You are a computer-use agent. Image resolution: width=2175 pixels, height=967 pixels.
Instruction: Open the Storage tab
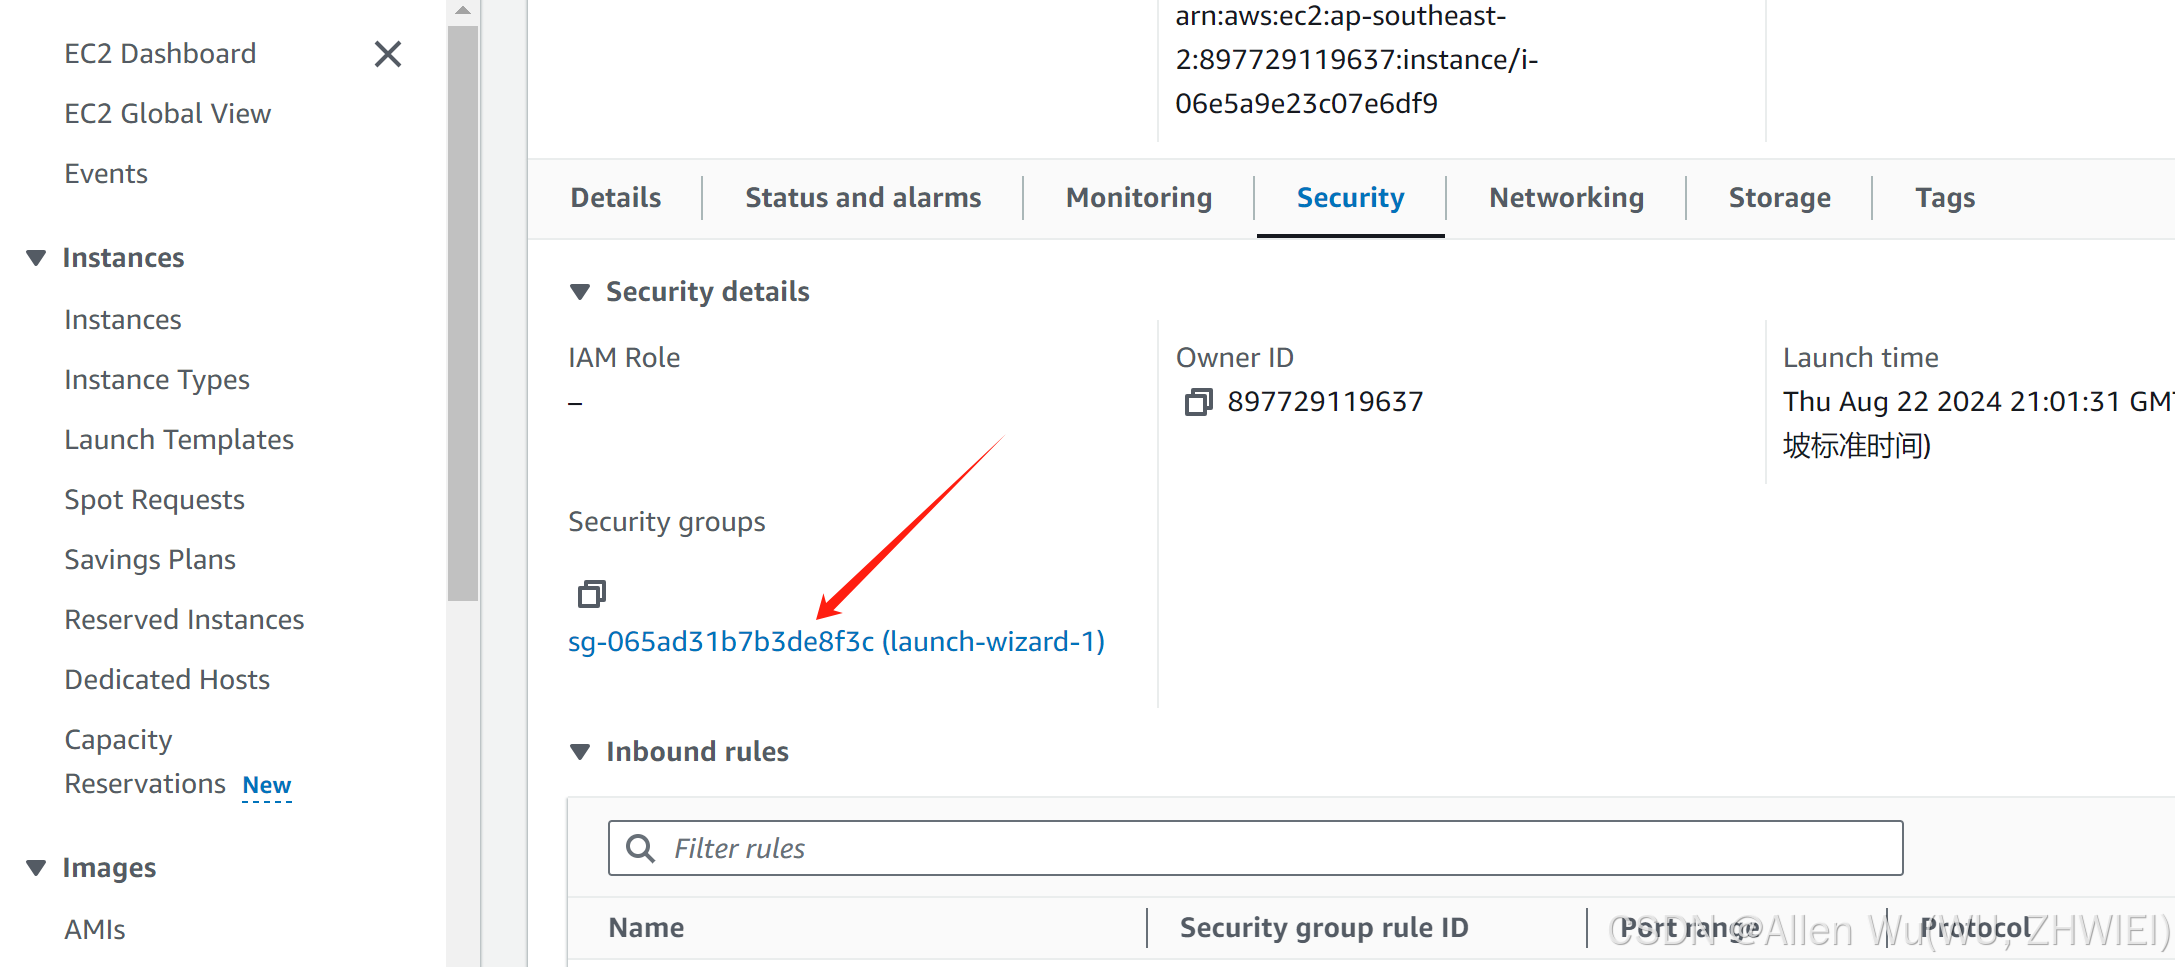click(1780, 198)
